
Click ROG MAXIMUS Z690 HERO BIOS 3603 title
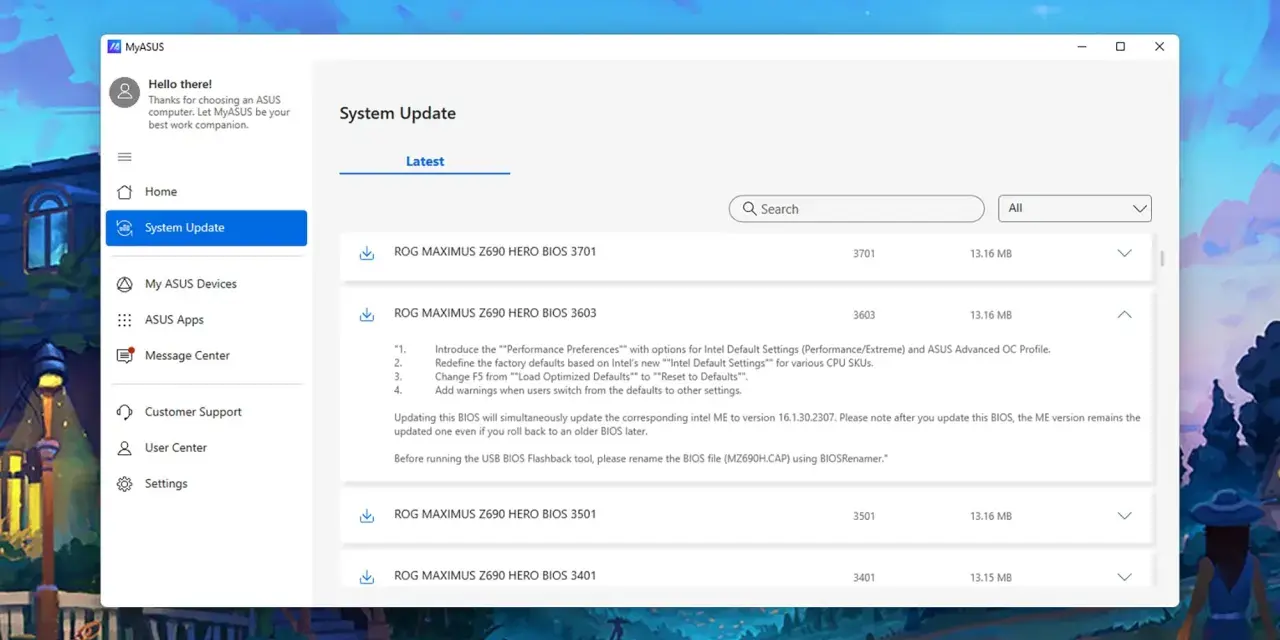tap(495, 313)
